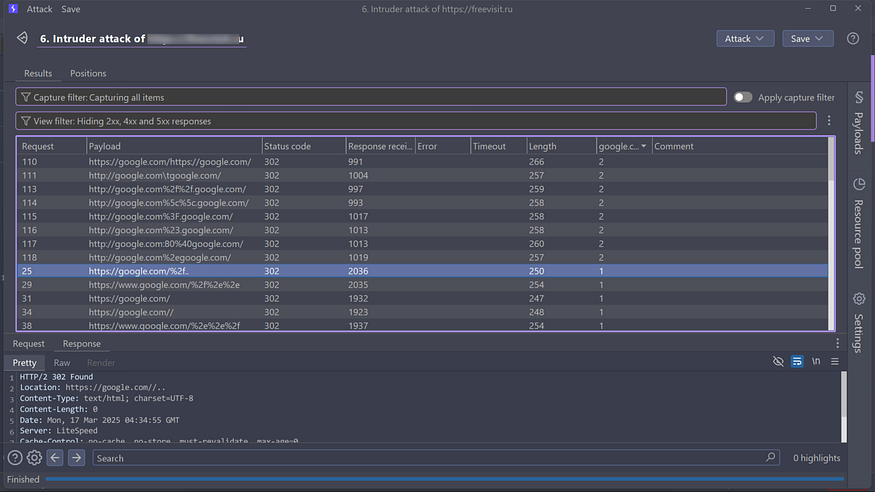
Task: Click the View filter funnel icon
Action: [x=26, y=121]
